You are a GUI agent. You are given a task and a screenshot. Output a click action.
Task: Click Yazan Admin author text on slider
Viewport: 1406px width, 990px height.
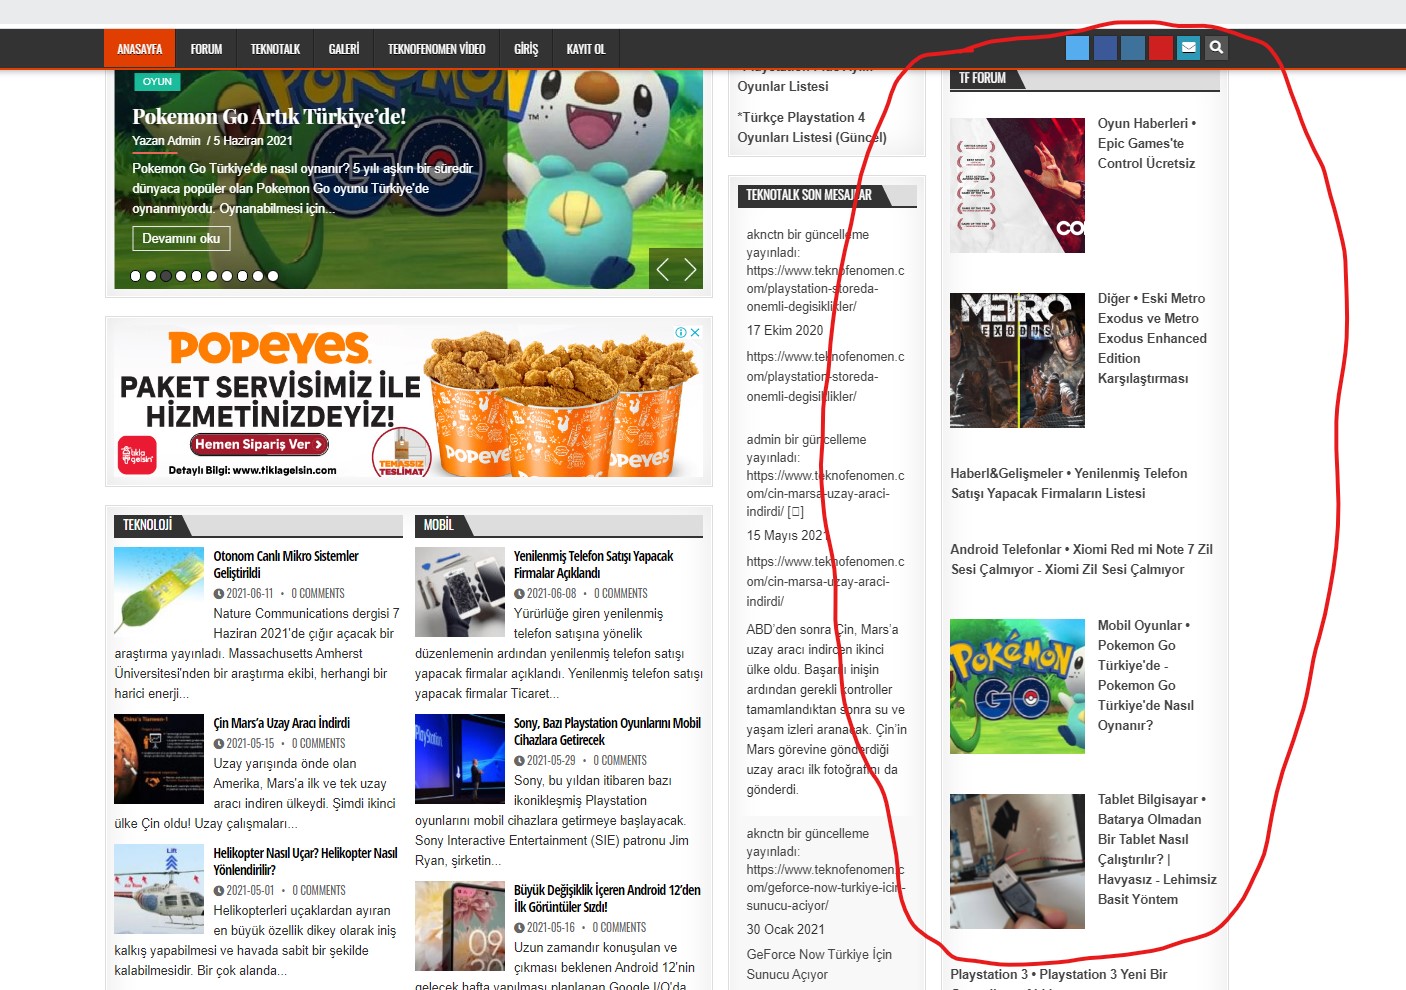(166, 141)
